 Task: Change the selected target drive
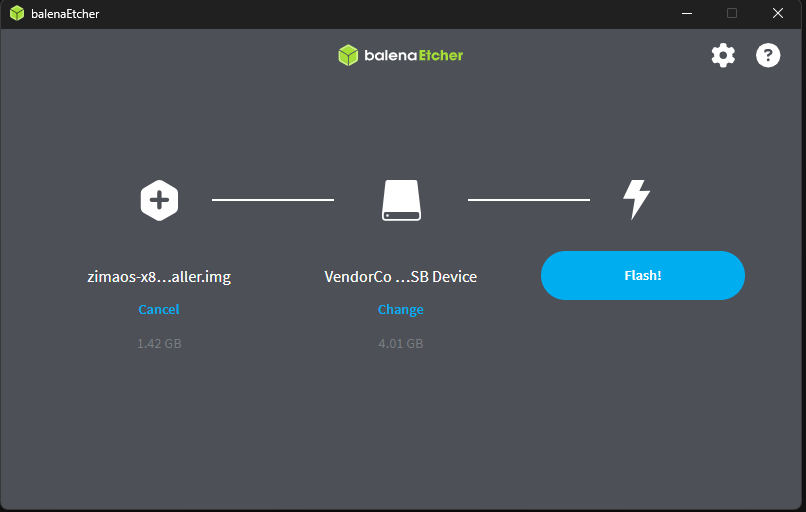[x=400, y=310]
